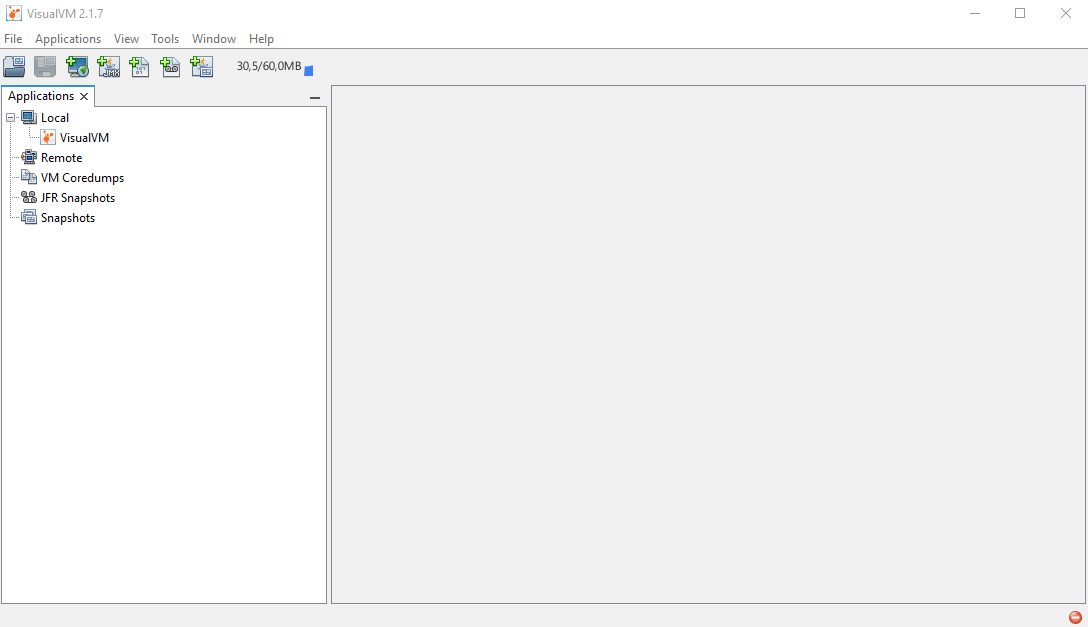Select the Remote node in tree
The height and width of the screenshot is (627, 1088).
(61, 158)
